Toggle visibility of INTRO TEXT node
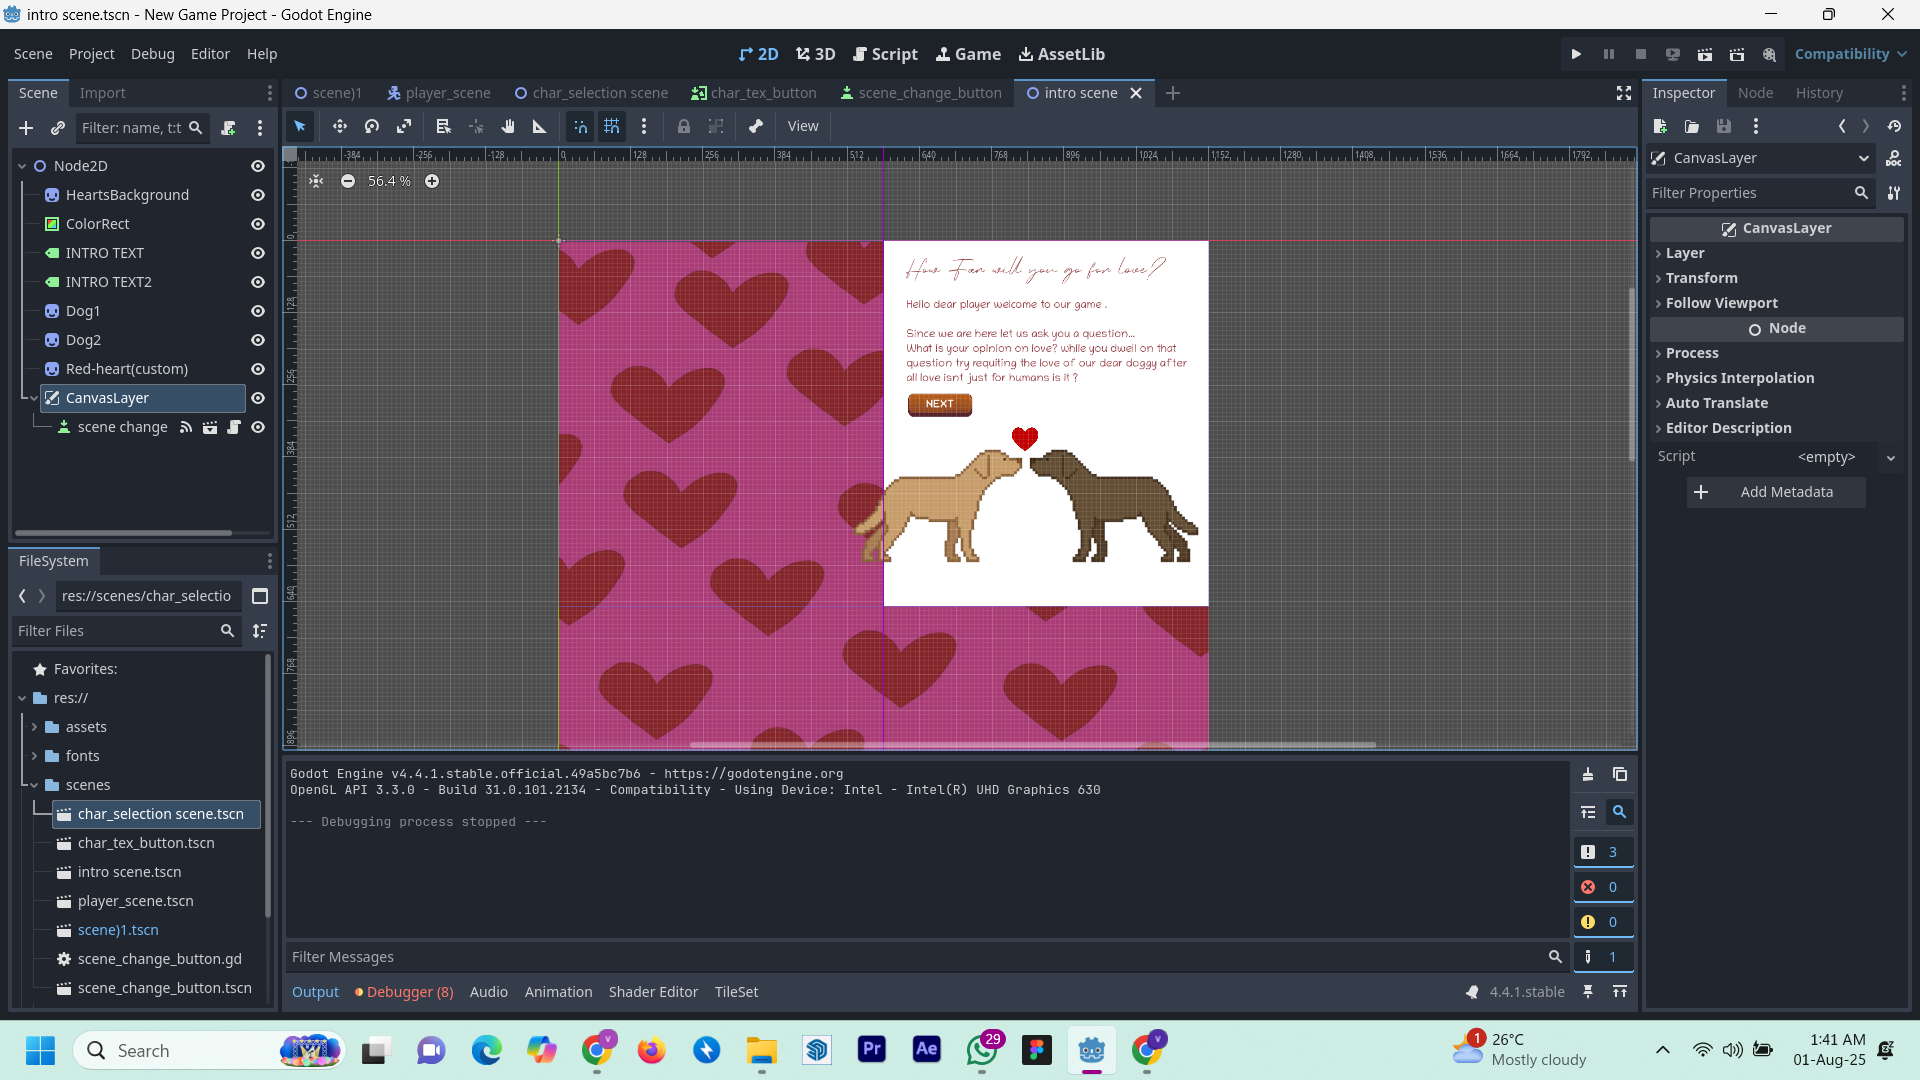Screen dimensions: 1920x1080 tap(258, 253)
